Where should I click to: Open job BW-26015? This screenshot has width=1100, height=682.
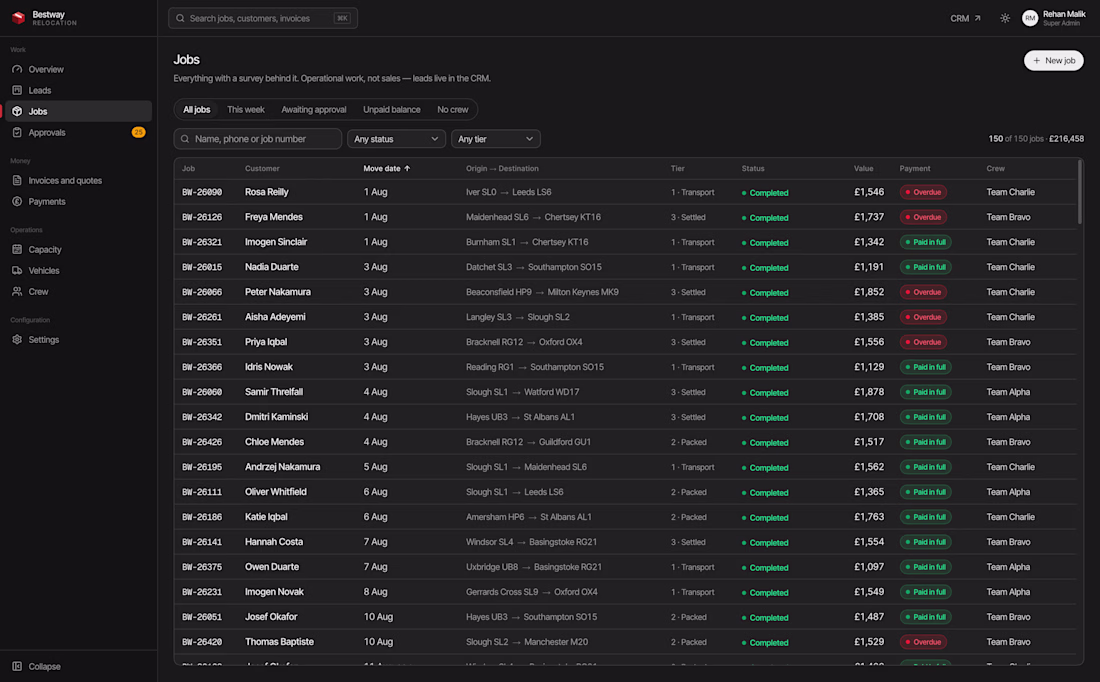[x=202, y=267]
